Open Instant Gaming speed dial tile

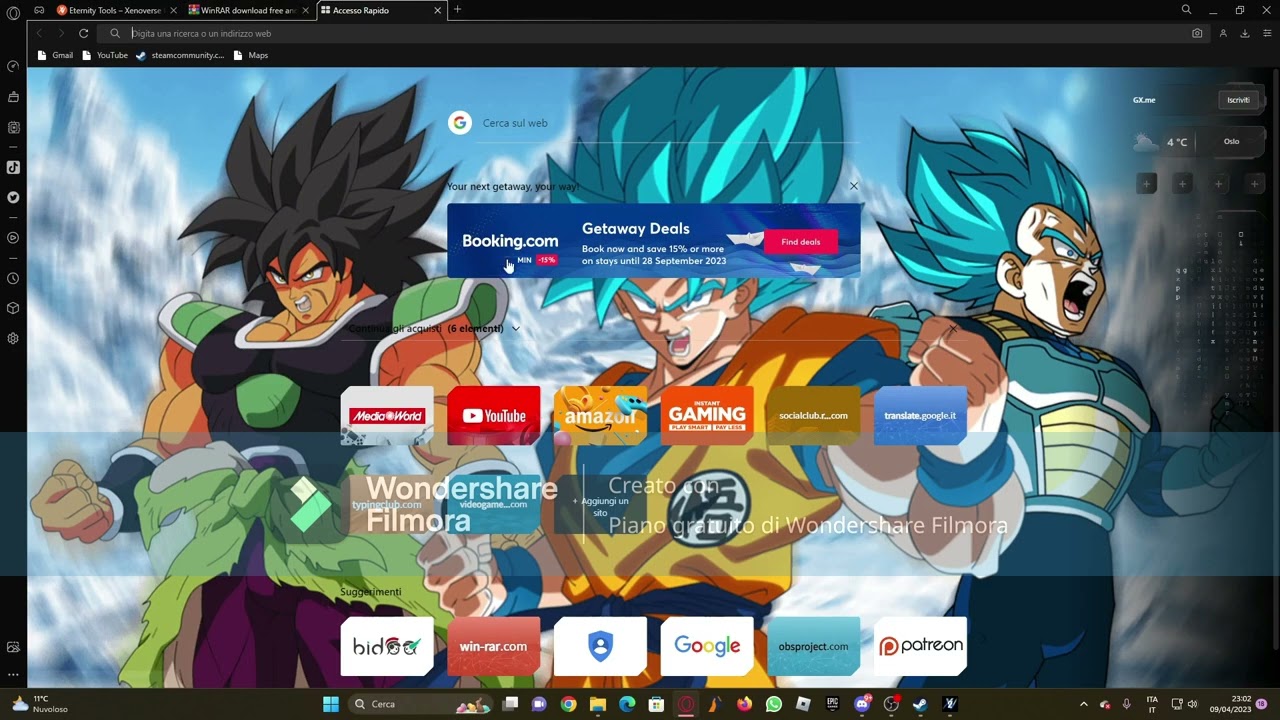[x=707, y=416]
